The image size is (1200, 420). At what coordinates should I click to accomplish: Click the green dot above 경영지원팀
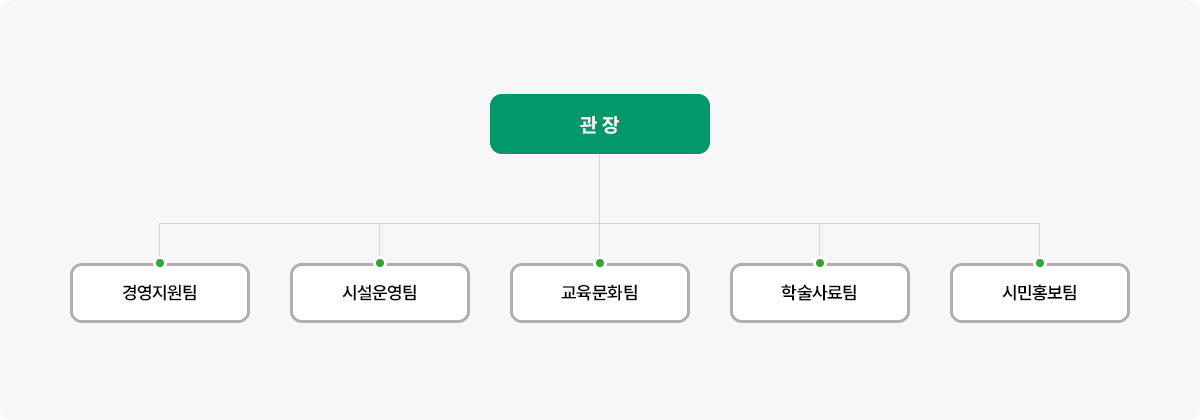[160, 263]
